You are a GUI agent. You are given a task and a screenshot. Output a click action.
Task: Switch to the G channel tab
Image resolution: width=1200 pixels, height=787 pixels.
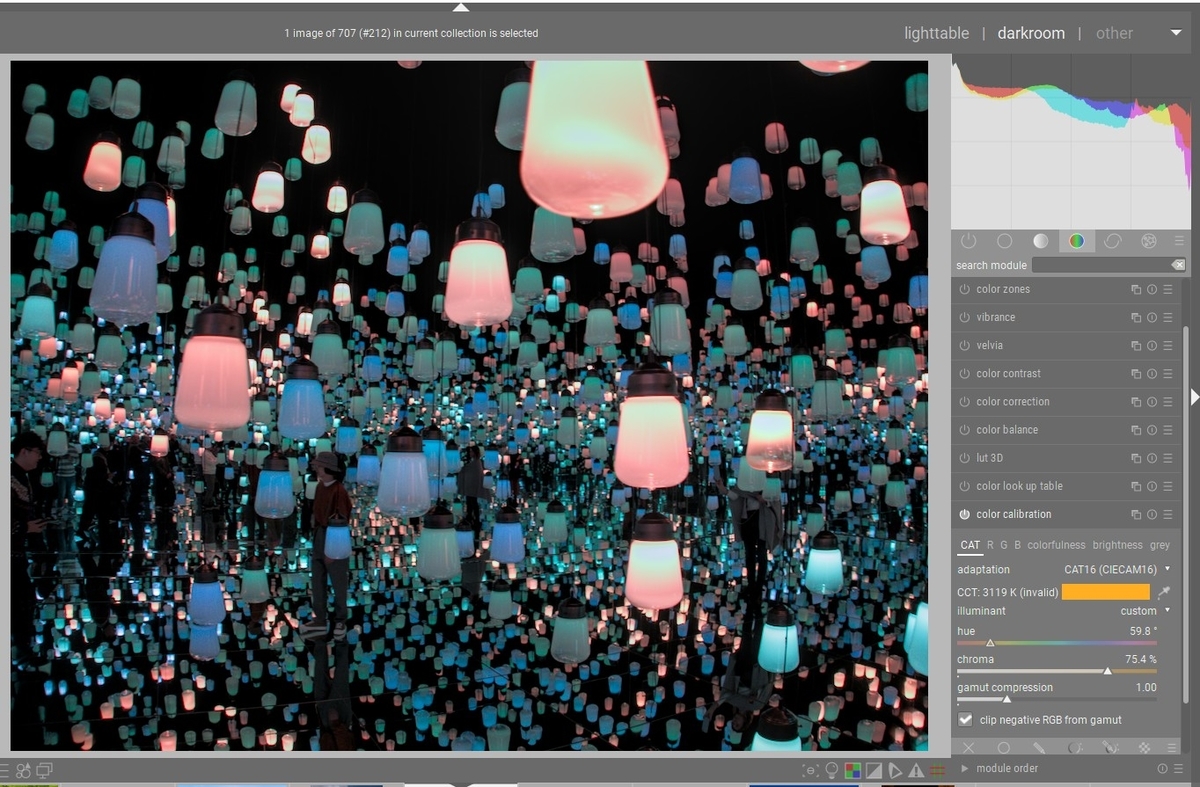[x=1004, y=545]
